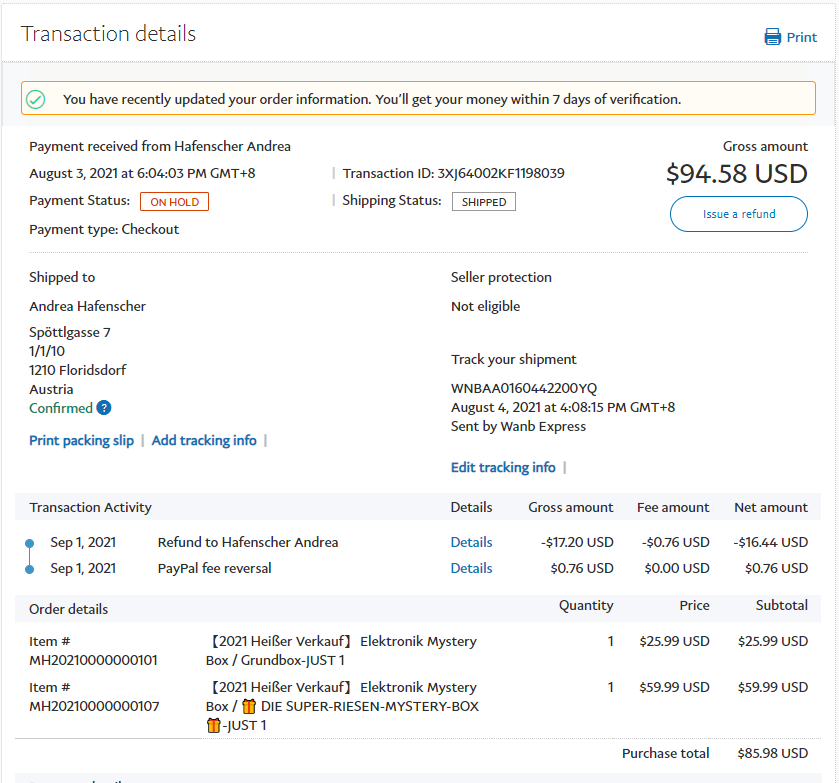Image resolution: width=839 pixels, height=783 pixels.
Task: Click the $94.58 USD gross amount
Action: coord(736,174)
